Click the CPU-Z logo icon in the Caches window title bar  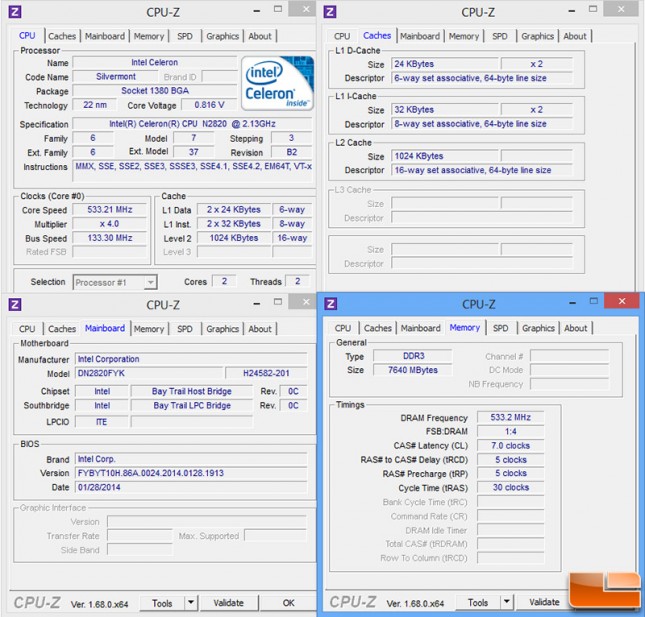330,12
